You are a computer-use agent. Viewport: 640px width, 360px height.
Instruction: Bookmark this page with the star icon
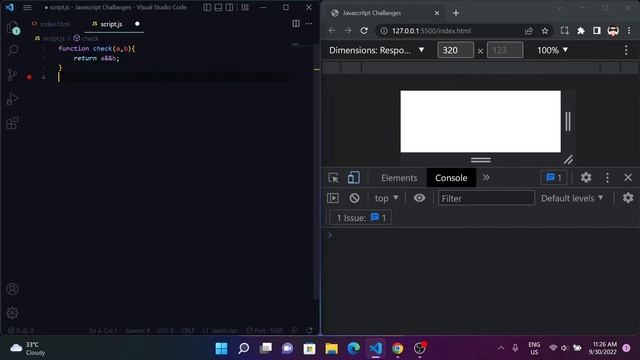[545, 31]
